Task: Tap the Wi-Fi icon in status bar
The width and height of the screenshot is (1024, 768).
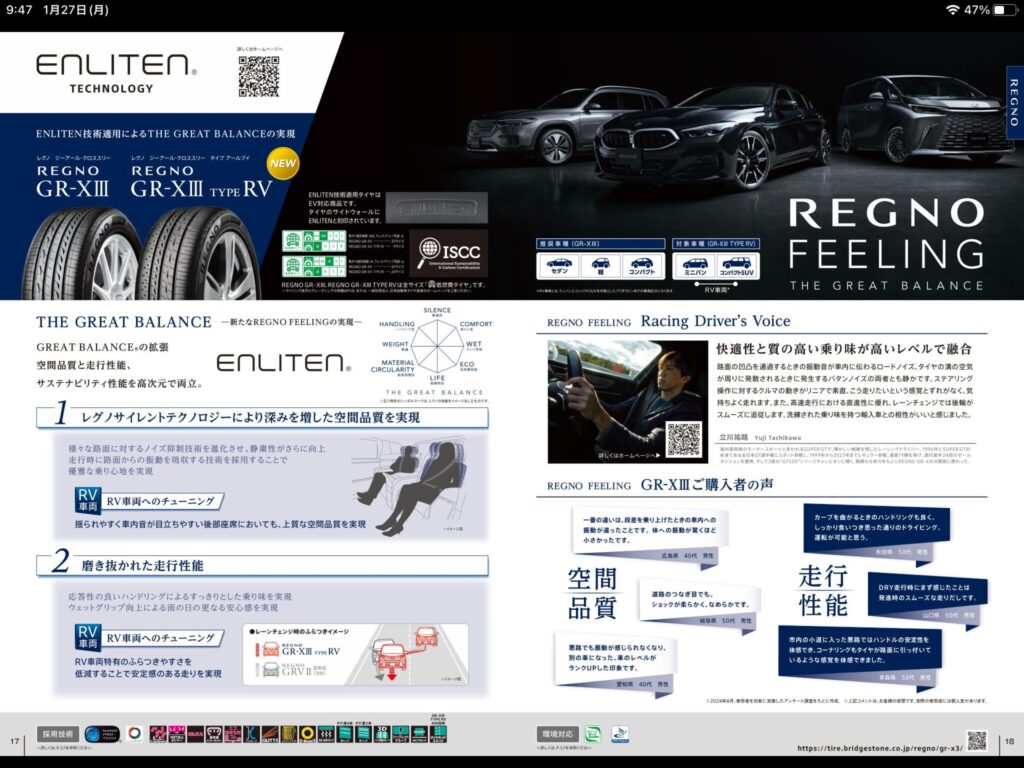Action: pos(953,10)
